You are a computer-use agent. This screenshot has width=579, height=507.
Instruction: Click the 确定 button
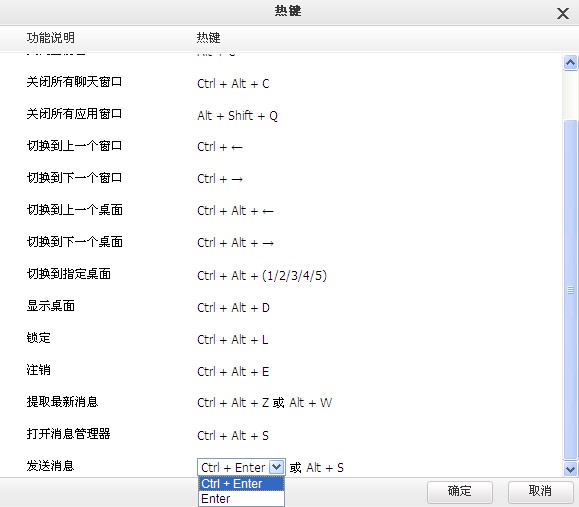[460, 491]
